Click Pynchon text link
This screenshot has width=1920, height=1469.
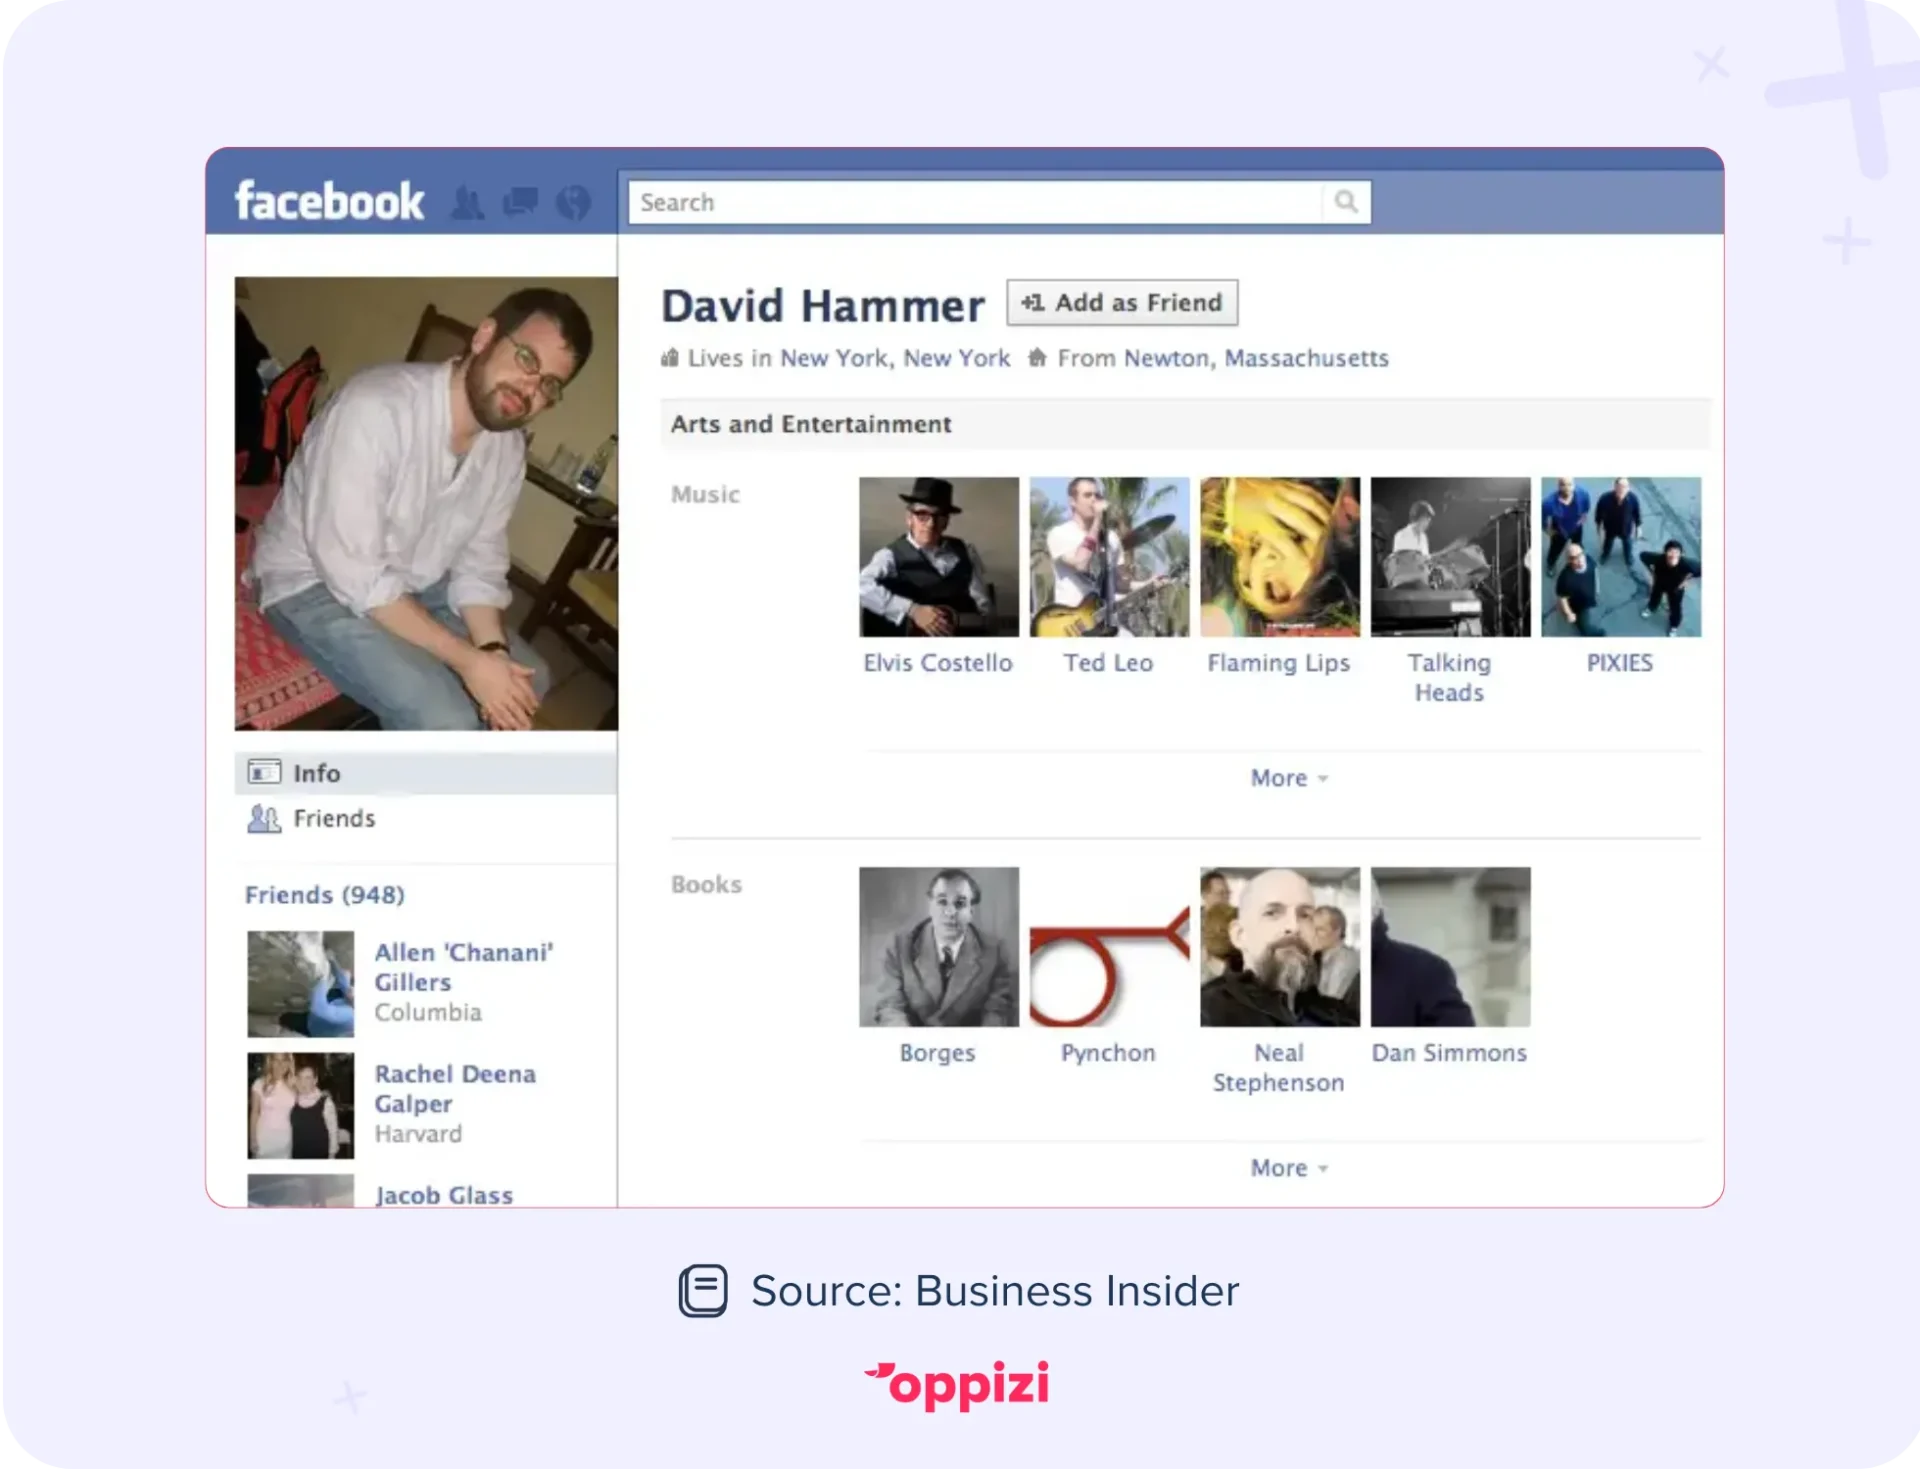click(1108, 1053)
